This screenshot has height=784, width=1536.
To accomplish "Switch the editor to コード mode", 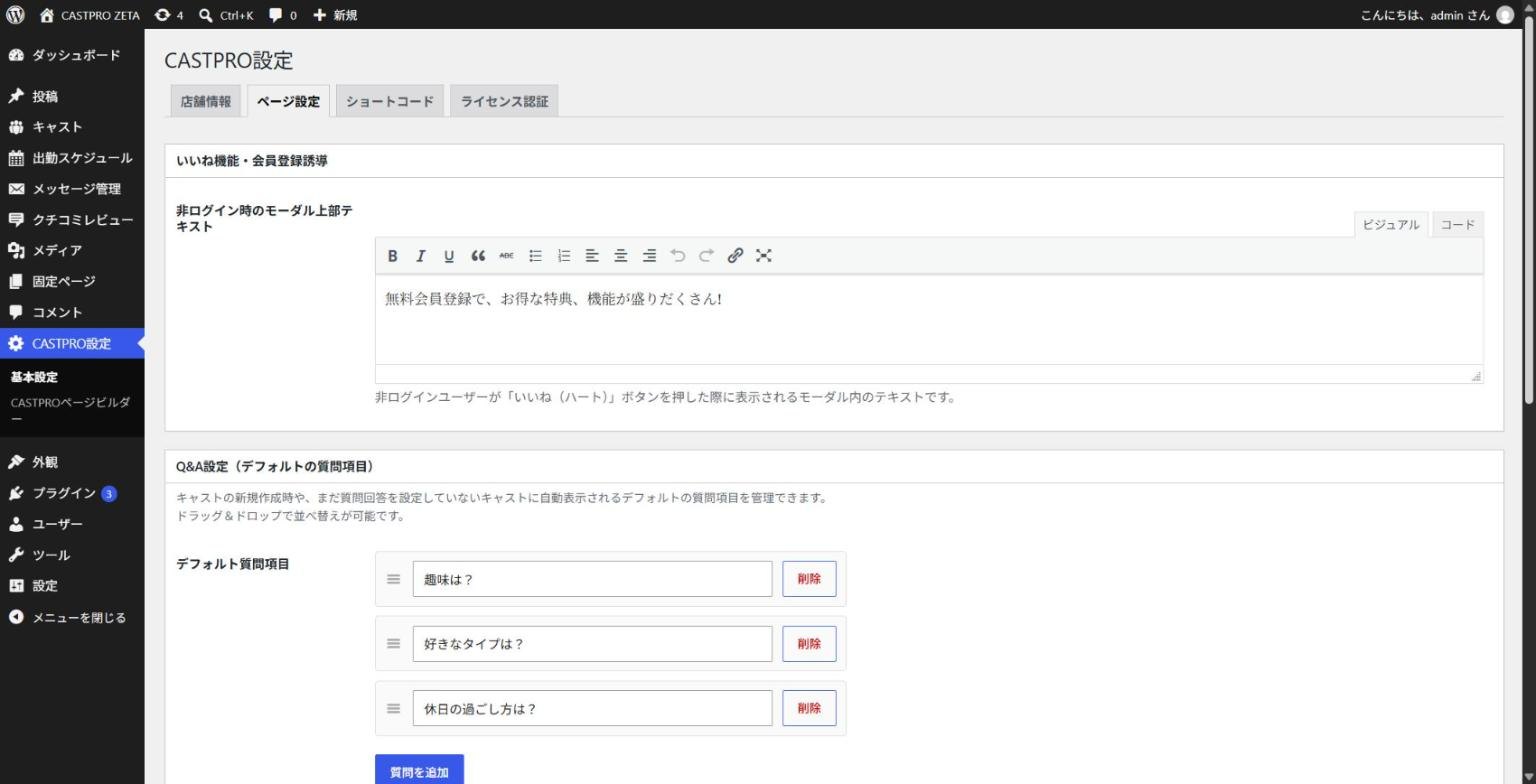I will click(x=1458, y=225).
